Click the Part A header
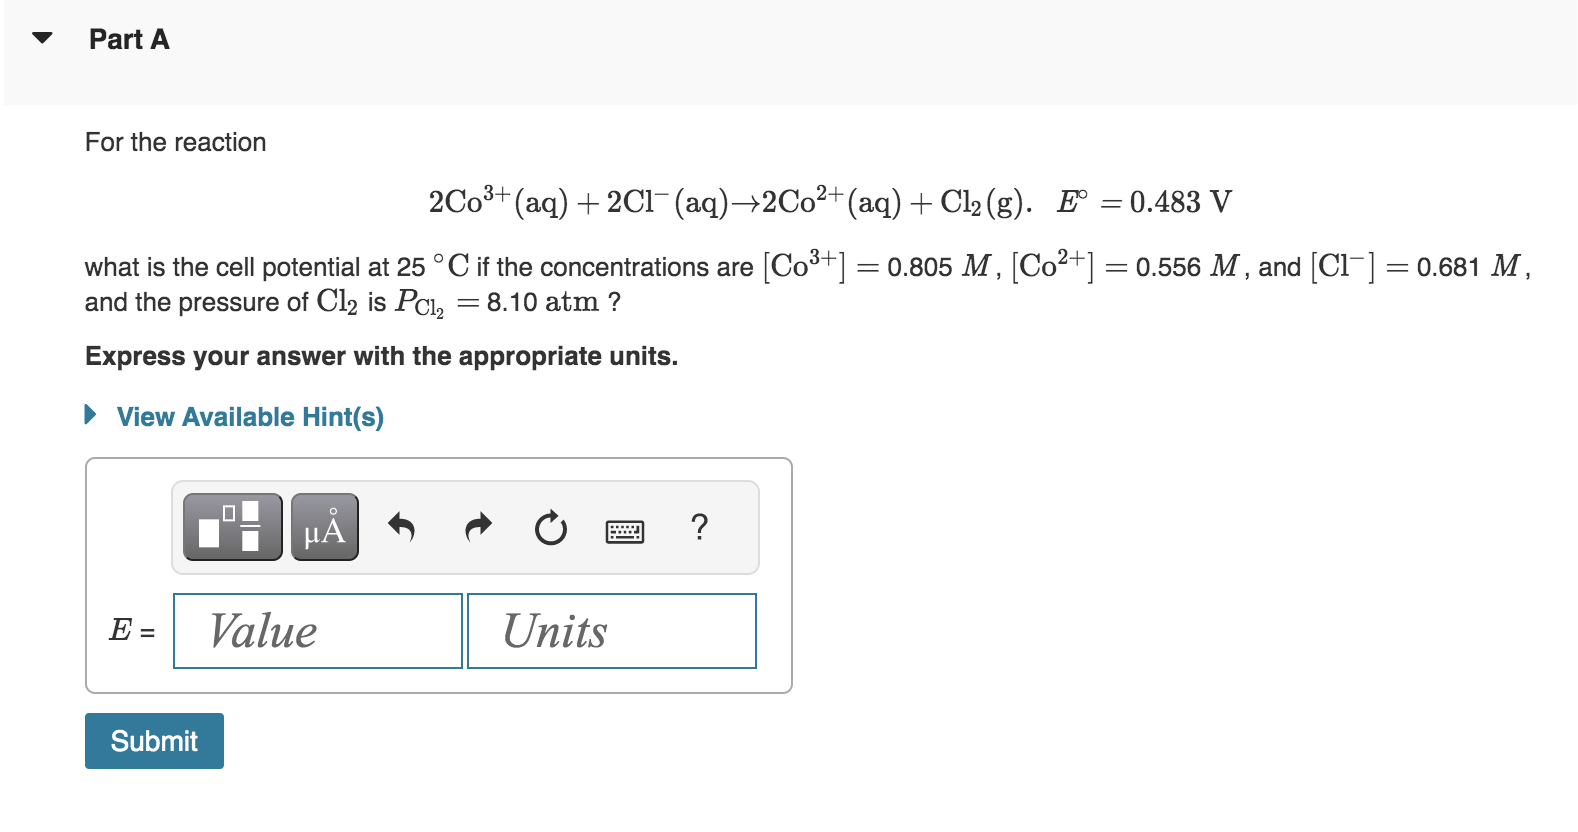The height and width of the screenshot is (832, 1578). (128, 38)
